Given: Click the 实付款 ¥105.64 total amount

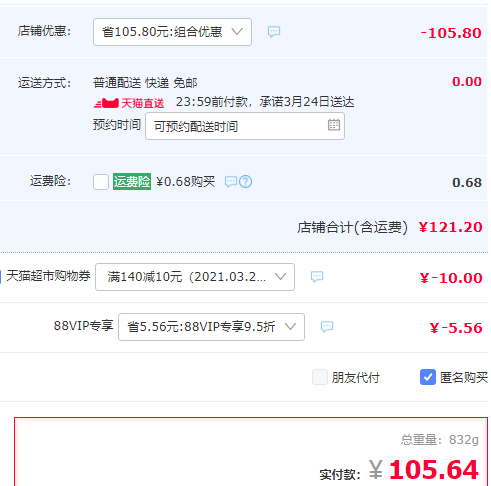Looking at the screenshot, I should 424,470.
